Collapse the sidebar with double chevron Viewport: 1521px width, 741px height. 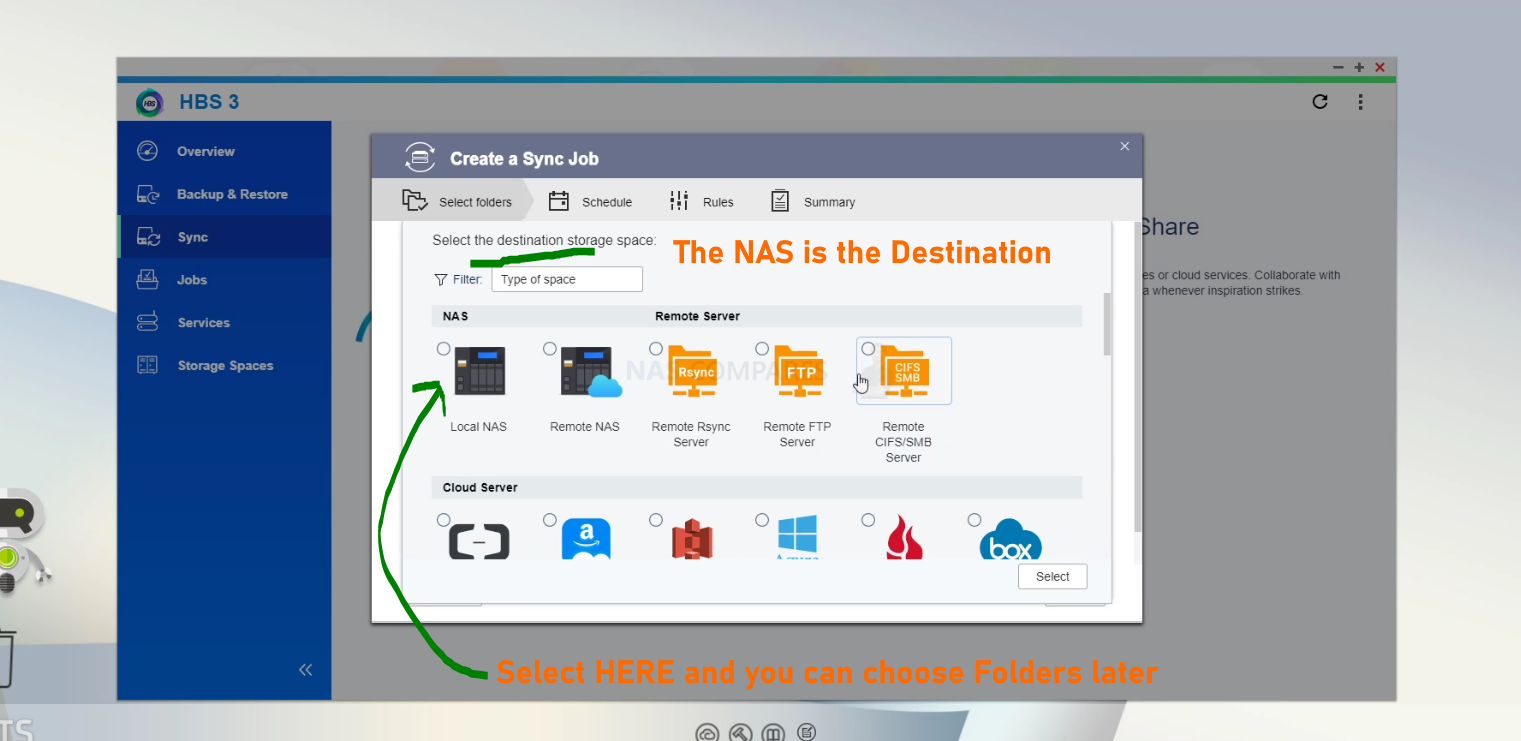(305, 670)
